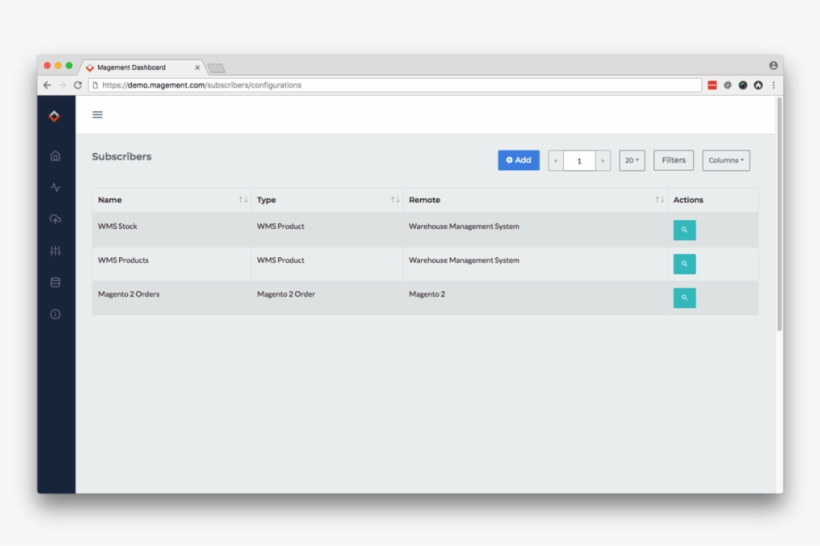View details of Magento 2 Orders subscriber
Image resolution: width=820 pixels, height=546 pixels.
684,298
